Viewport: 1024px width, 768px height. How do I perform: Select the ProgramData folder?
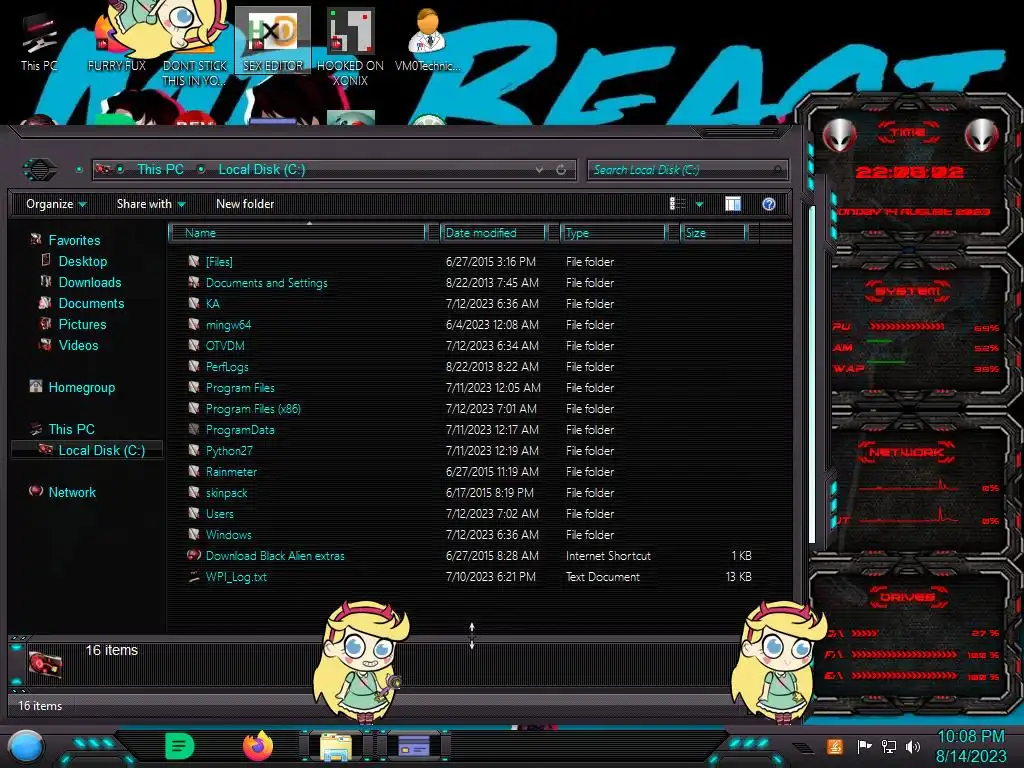240,430
